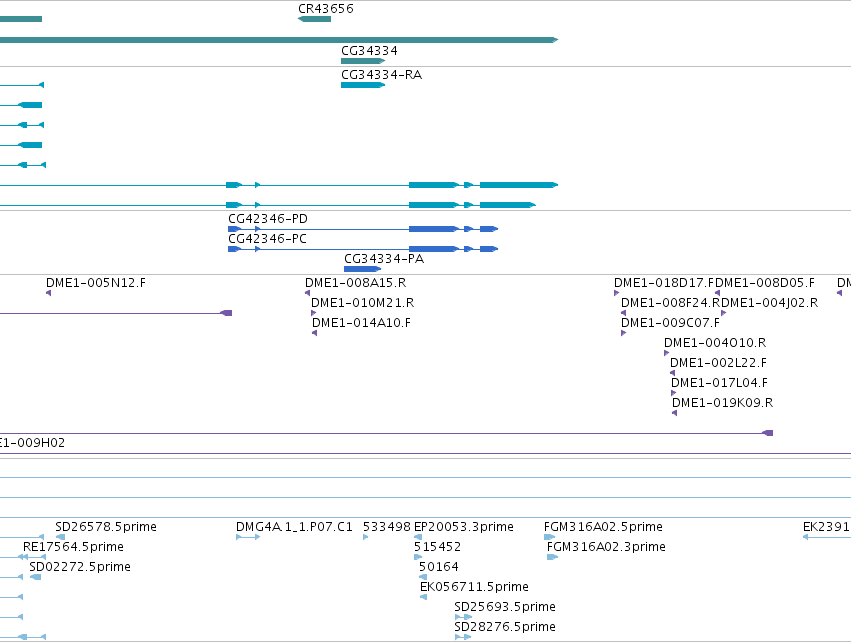
Task: Click the DMG4A.1_1.P07.C1 feature
Action: pyautogui.click(x=248, y=537)
